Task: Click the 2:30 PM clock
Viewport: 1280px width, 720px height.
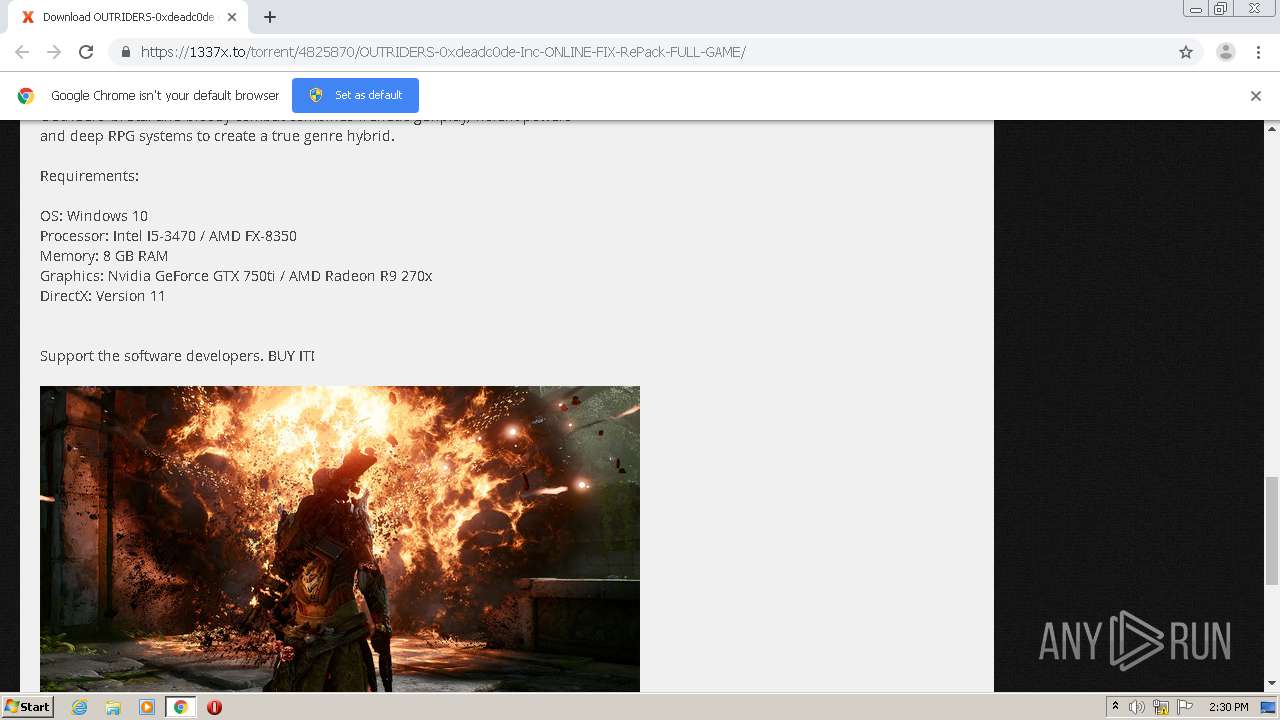Action: tap(1229, 707)
